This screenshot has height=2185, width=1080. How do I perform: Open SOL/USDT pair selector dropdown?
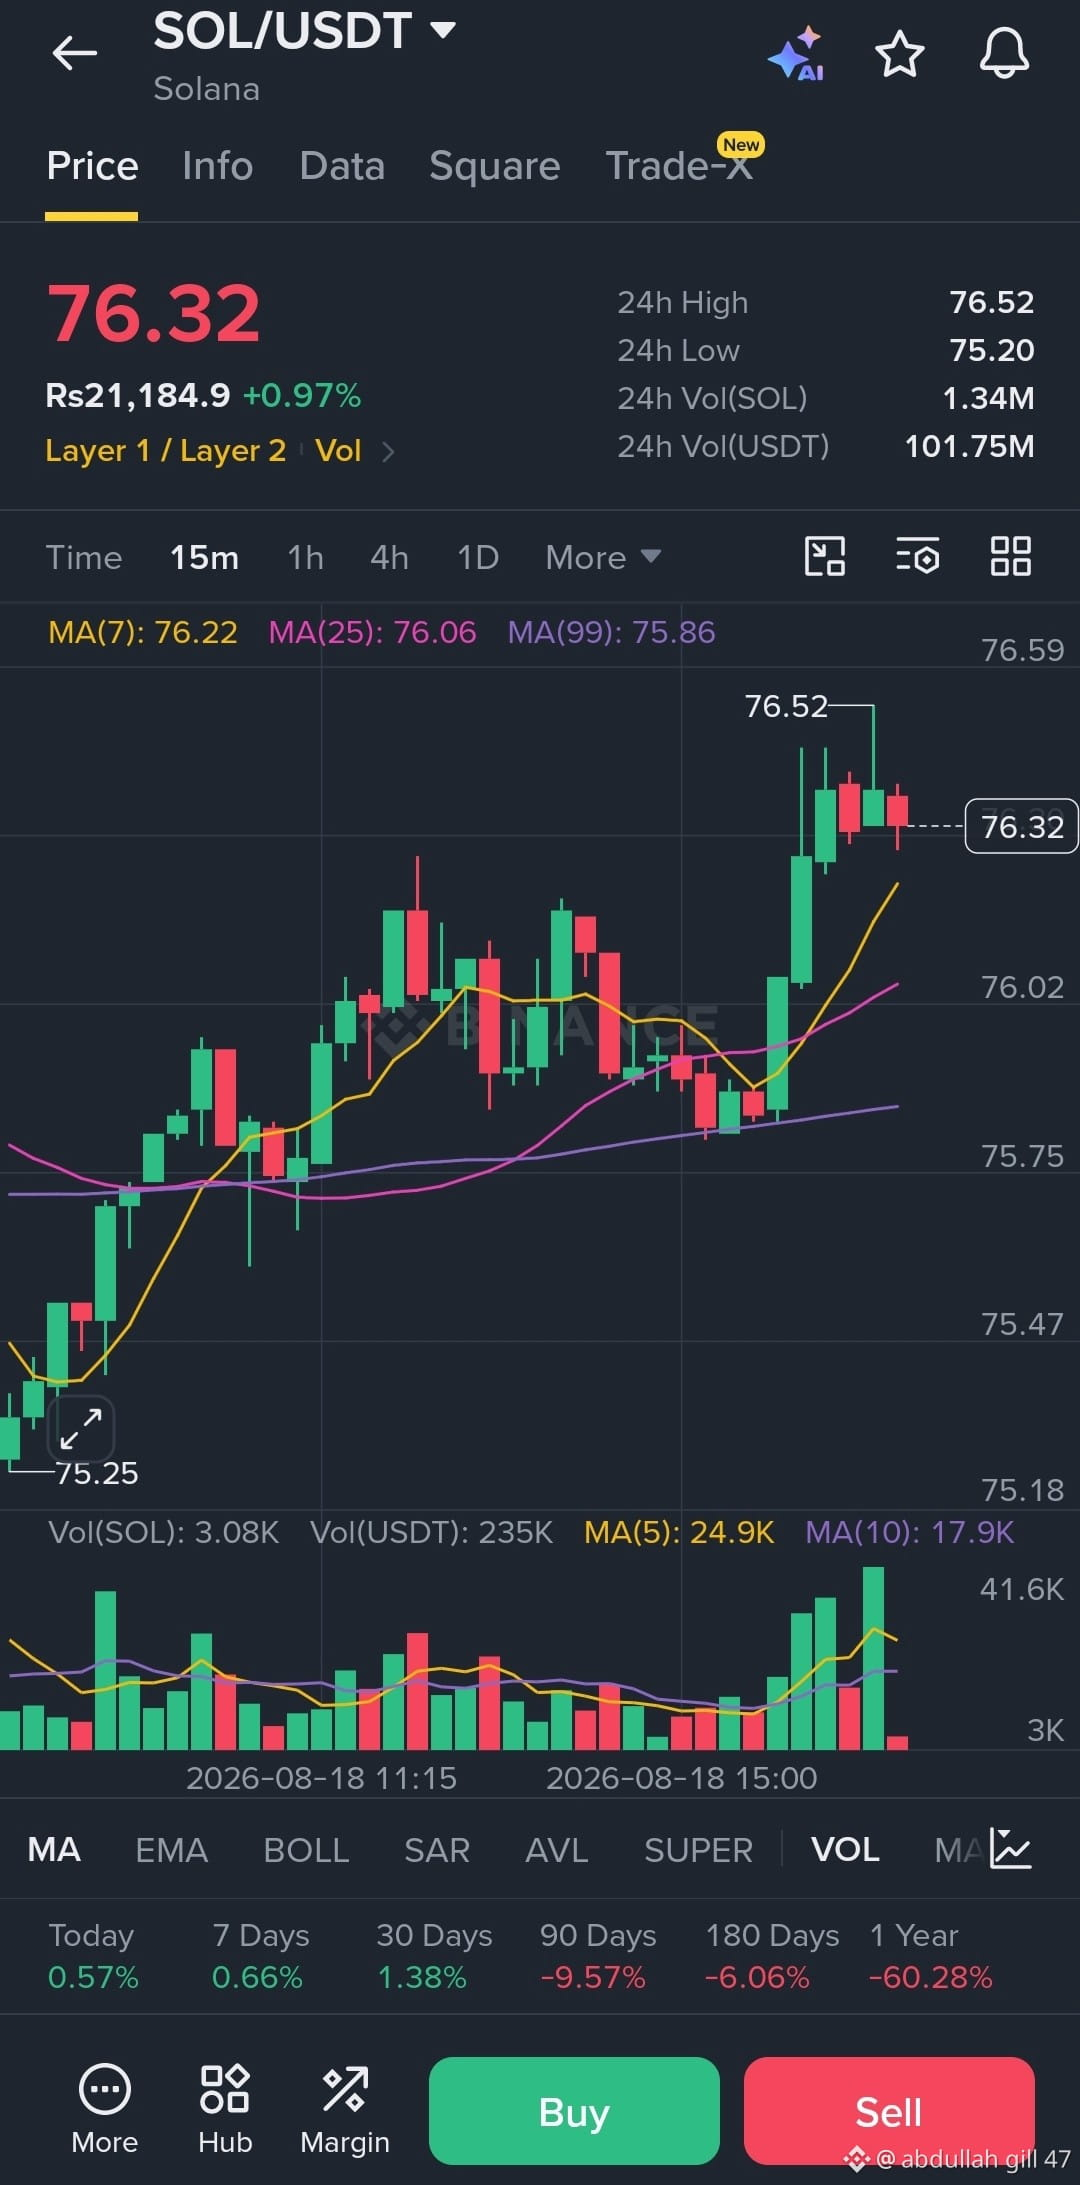[x=304, y=31]
